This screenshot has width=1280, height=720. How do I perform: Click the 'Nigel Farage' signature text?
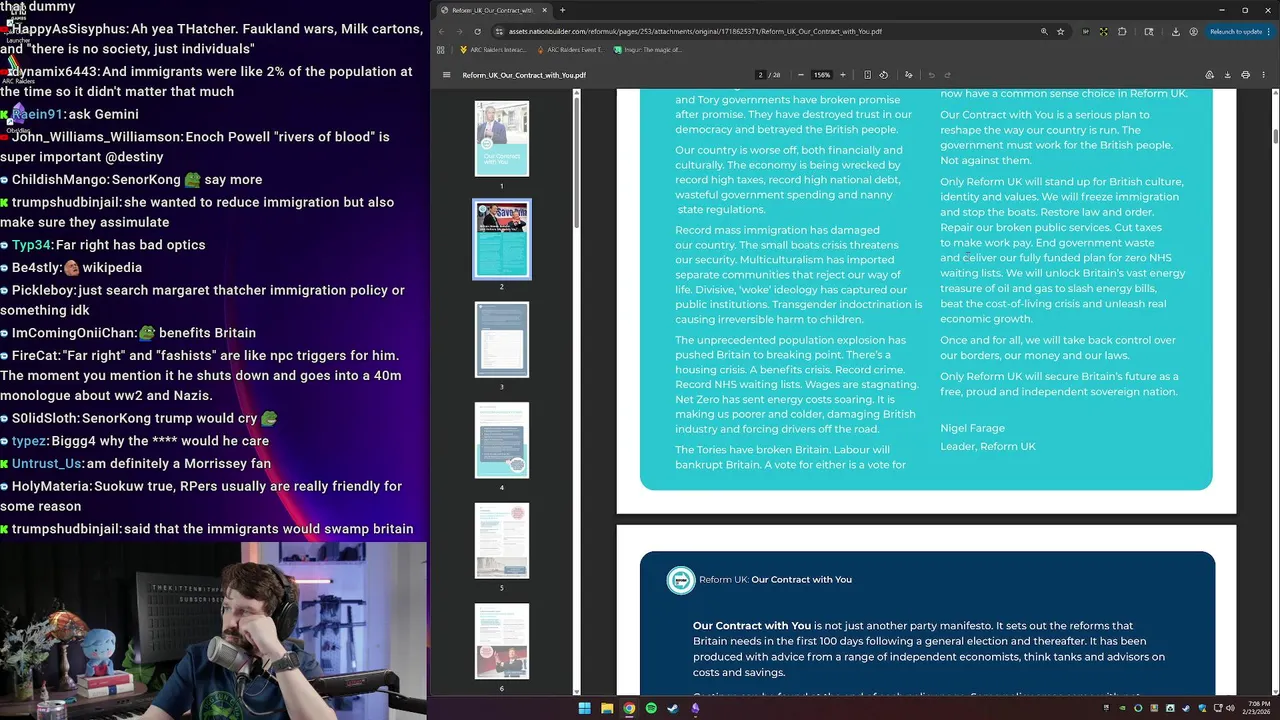coord(972,428)
